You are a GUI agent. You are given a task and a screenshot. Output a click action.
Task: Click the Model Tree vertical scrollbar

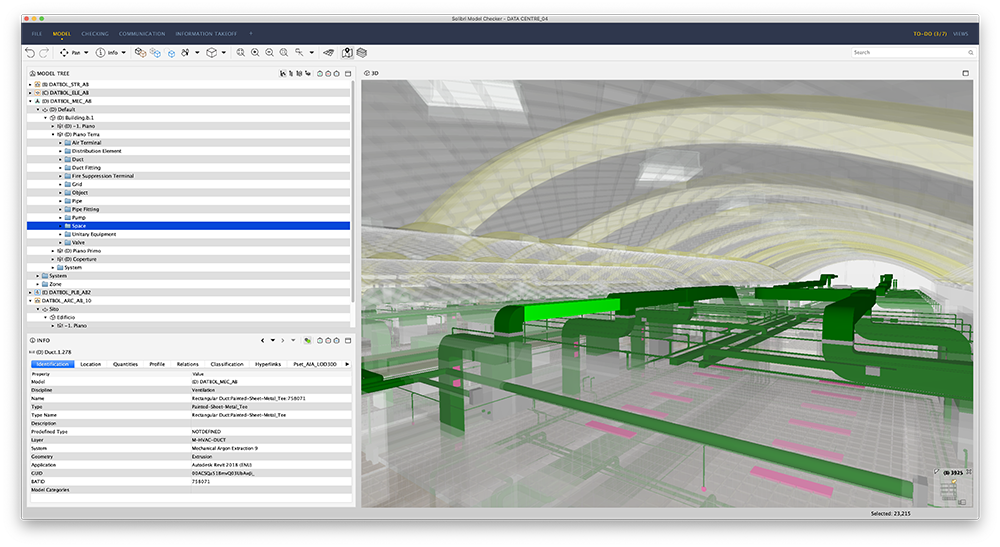tap(353, 191)
